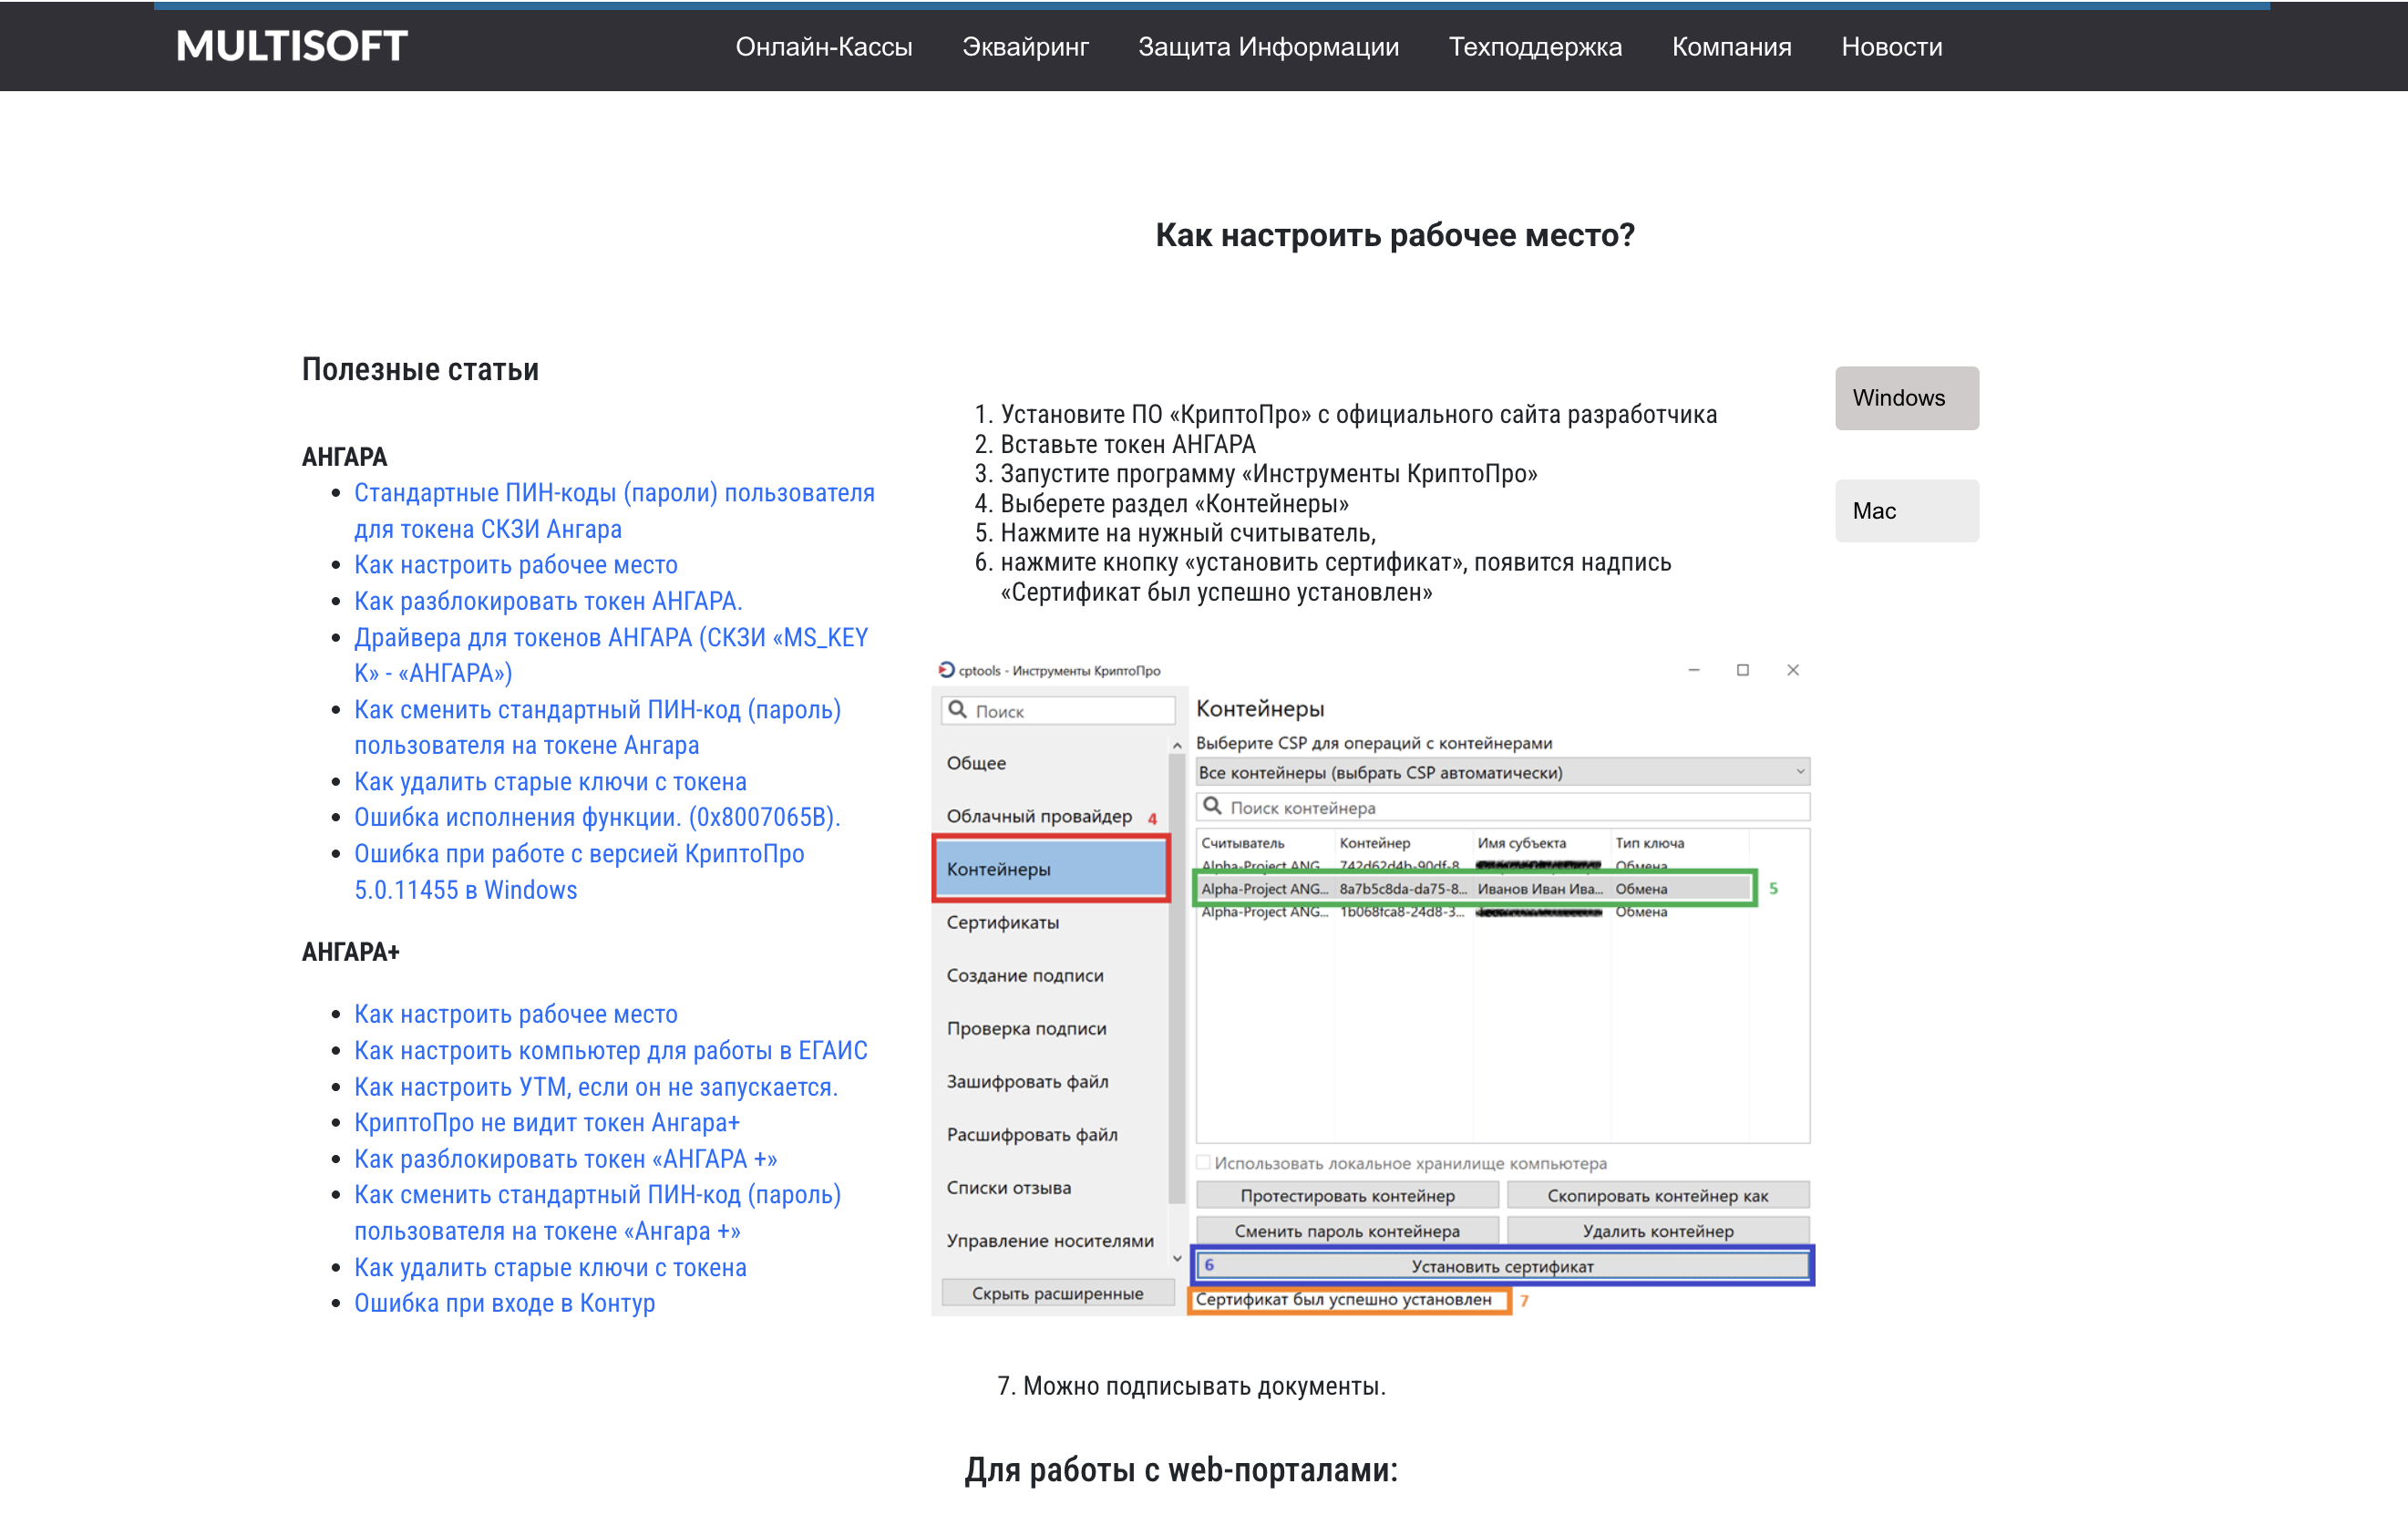Open the Онлайн-Кассы menu

coord(823,47)
